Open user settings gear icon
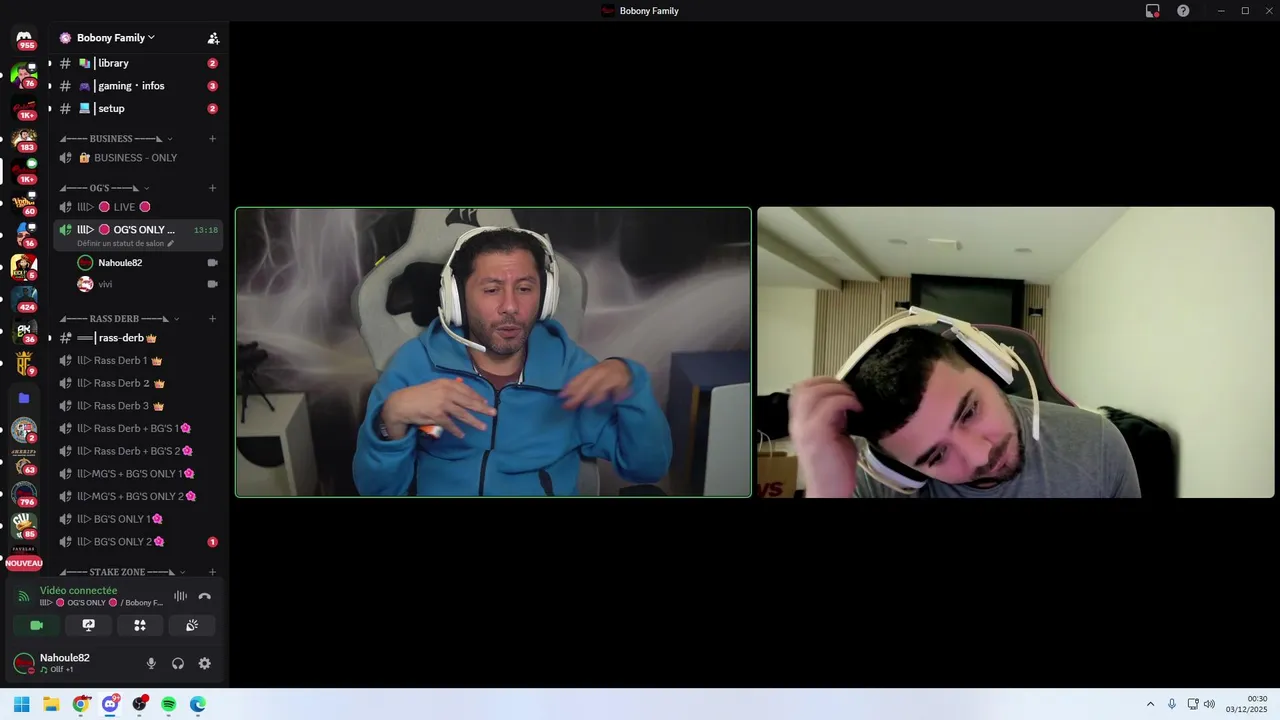The height and width of the screenshot is (720, 1280). (205, 663)
